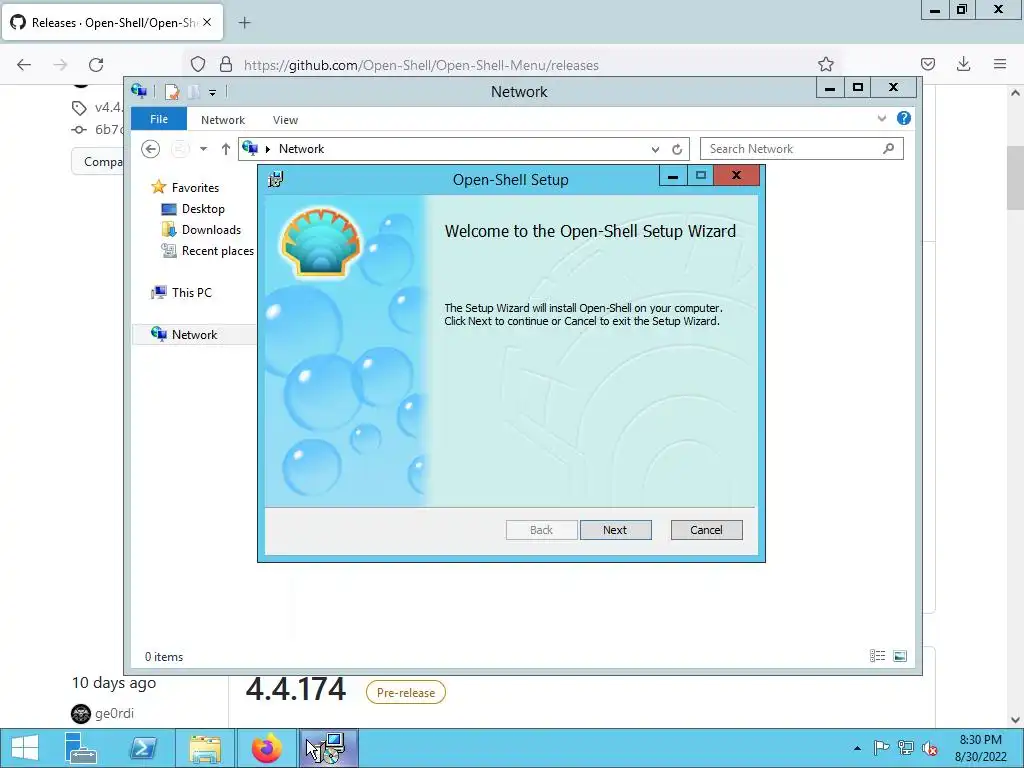1024x768 pixels.
Task: Open File Explorer from the taskbar
Action: pos(205,748)
